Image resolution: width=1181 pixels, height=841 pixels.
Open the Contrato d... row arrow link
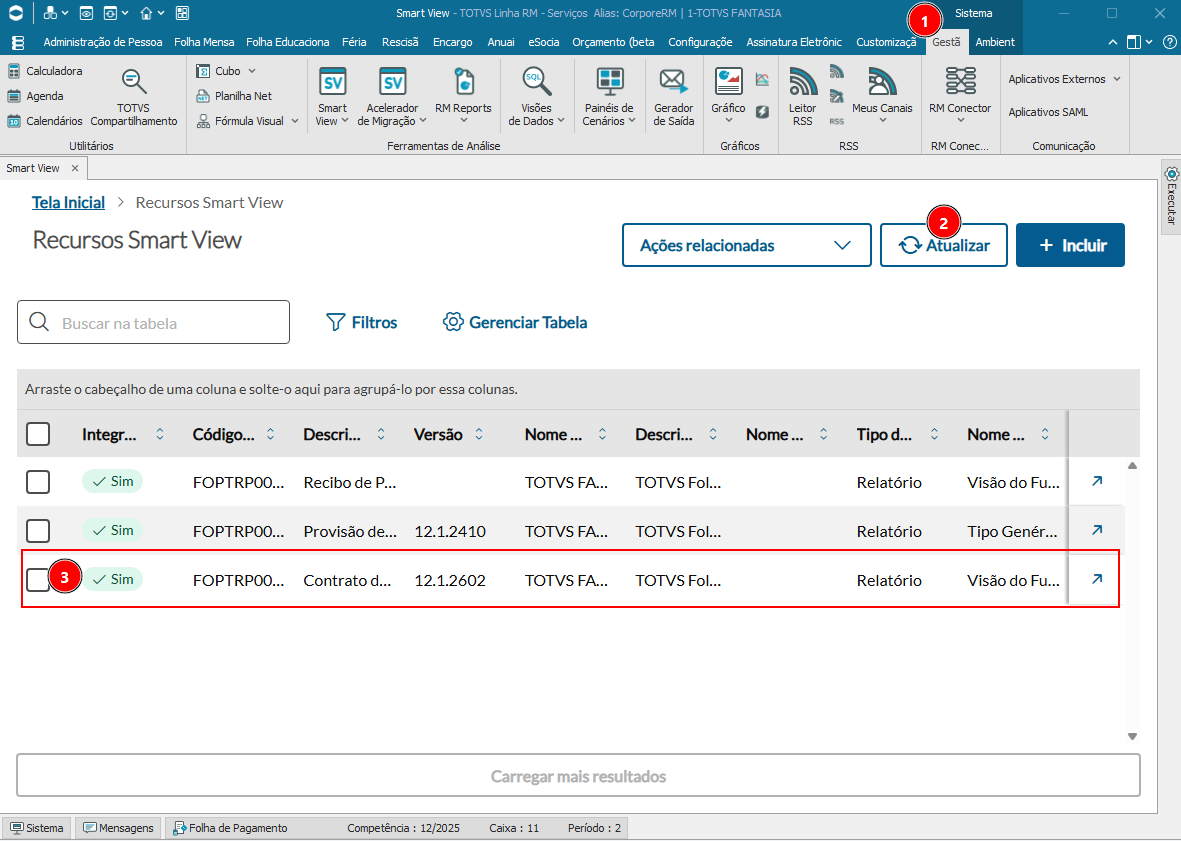(1097, 579)
